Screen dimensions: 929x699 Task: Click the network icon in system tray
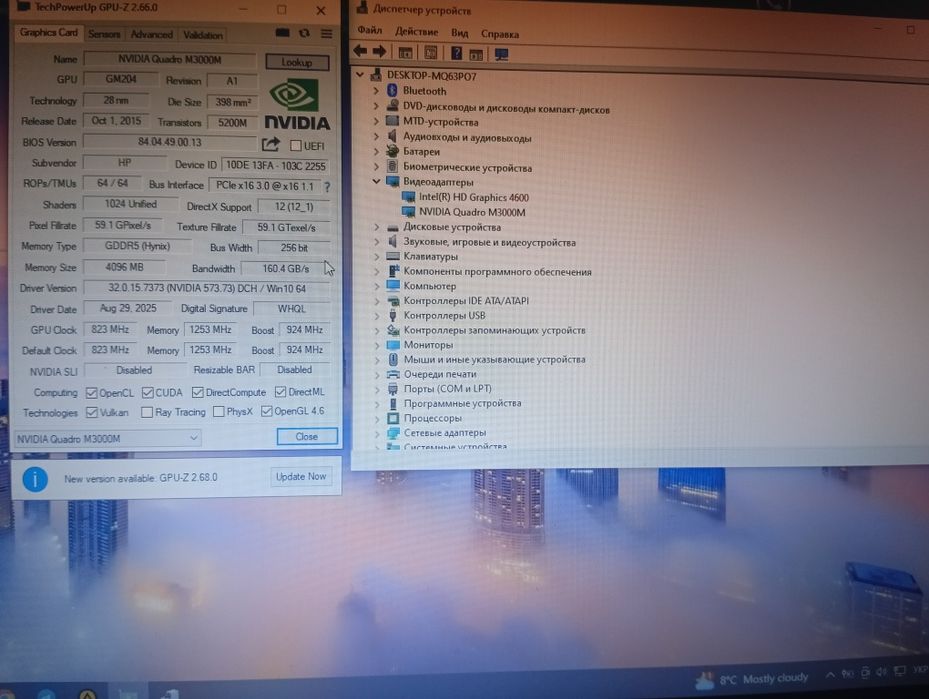pyautogui.click(x=900, y=671)
